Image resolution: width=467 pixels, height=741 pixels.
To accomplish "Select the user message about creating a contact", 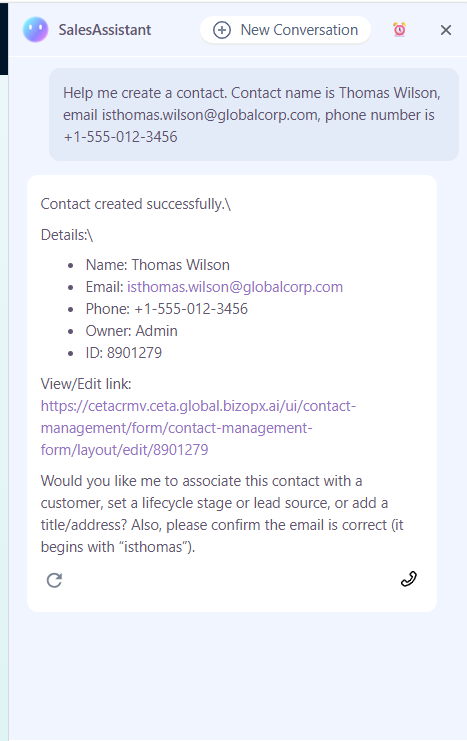I will point(254,115).
